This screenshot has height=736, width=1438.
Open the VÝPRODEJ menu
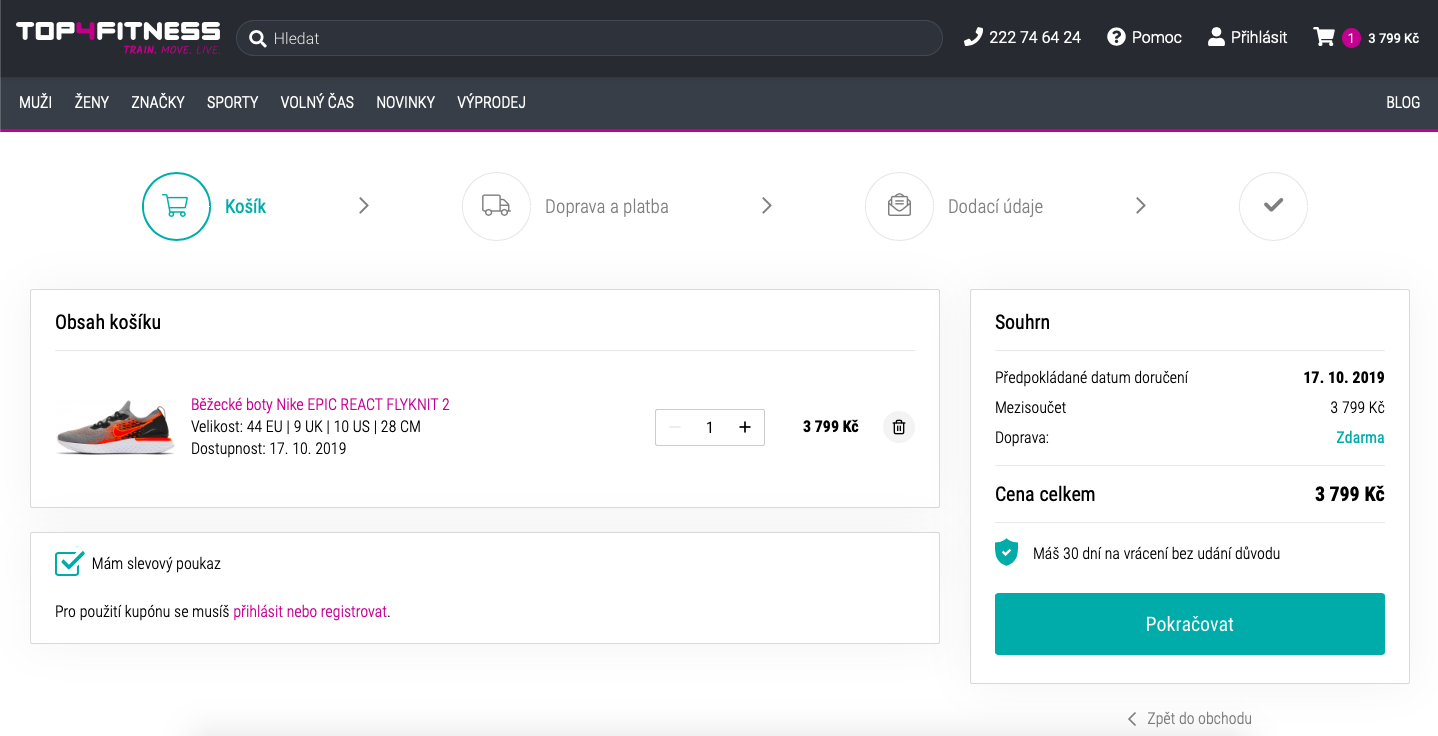click(x=491, y=102)
